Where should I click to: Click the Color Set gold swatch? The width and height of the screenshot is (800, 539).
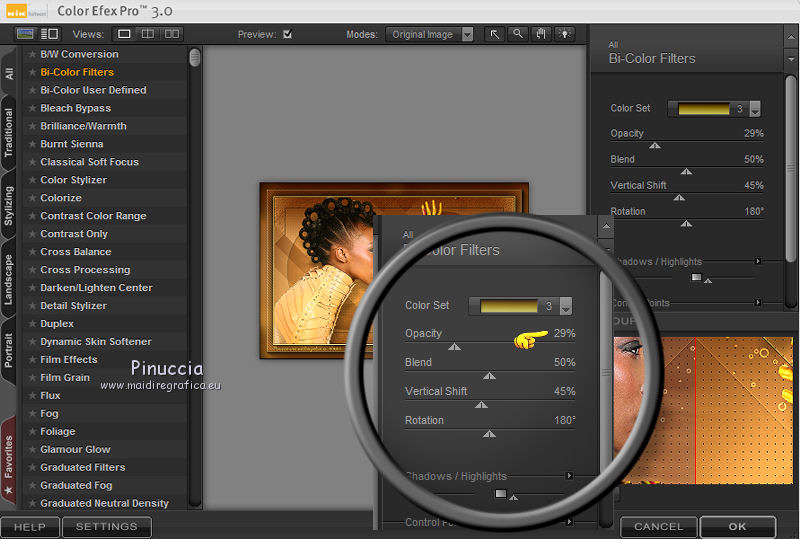[704, 109]
